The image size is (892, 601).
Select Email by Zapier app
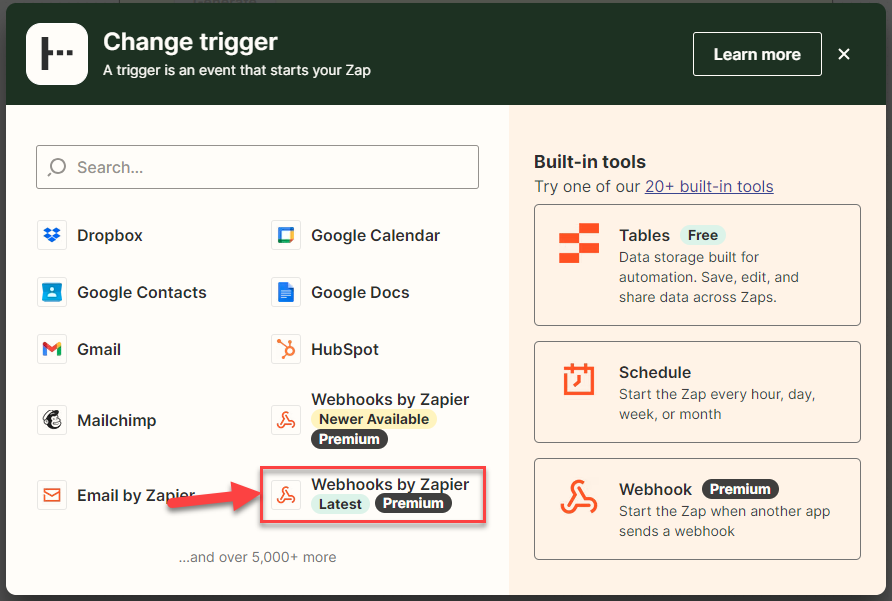(136, 495)
